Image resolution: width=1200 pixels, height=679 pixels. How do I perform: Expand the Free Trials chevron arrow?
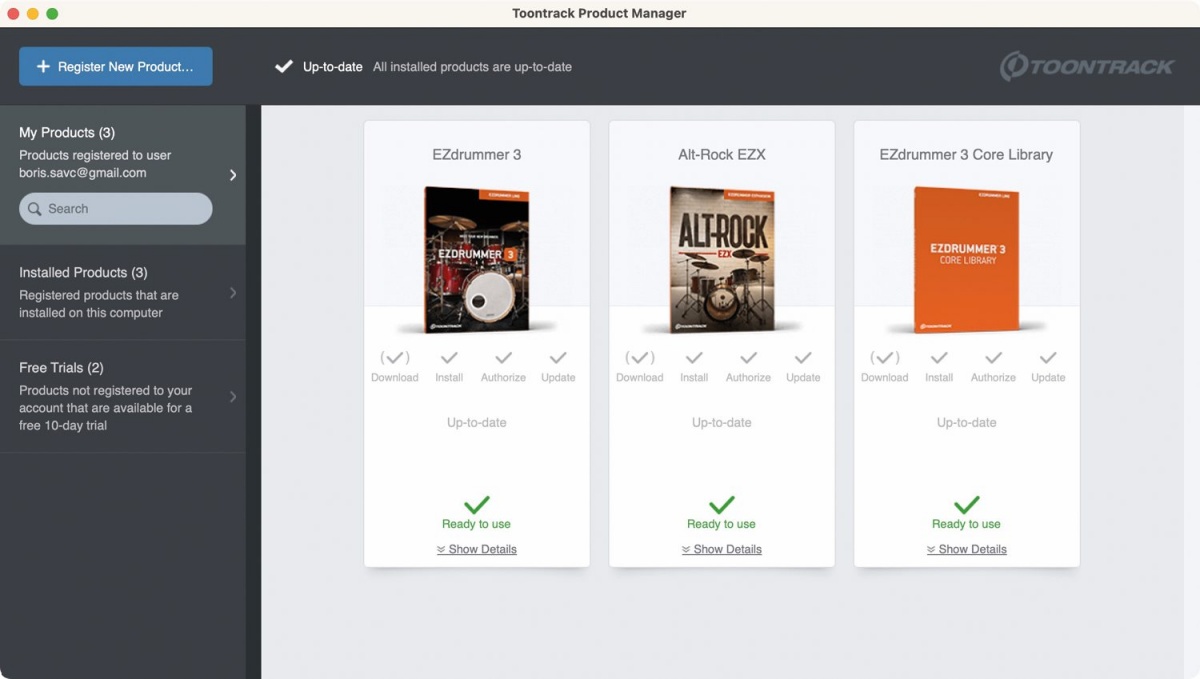233,397
